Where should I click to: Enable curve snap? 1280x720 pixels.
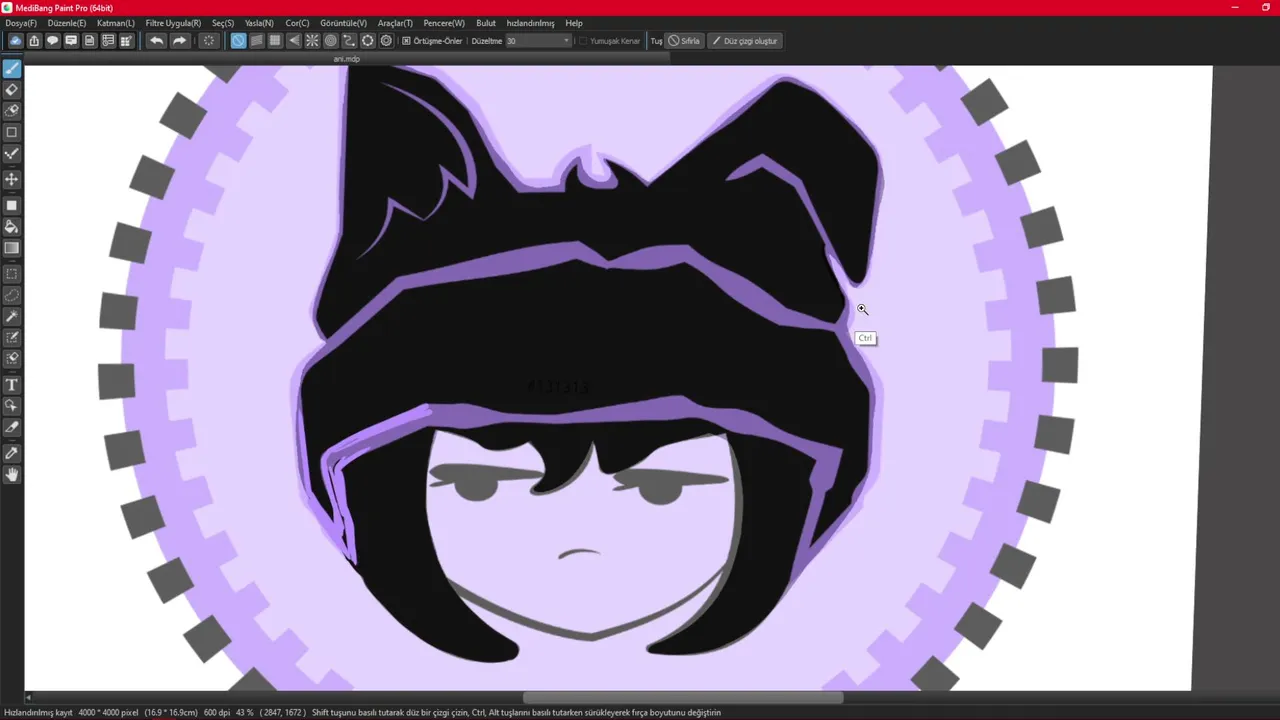tap(349, 41)
